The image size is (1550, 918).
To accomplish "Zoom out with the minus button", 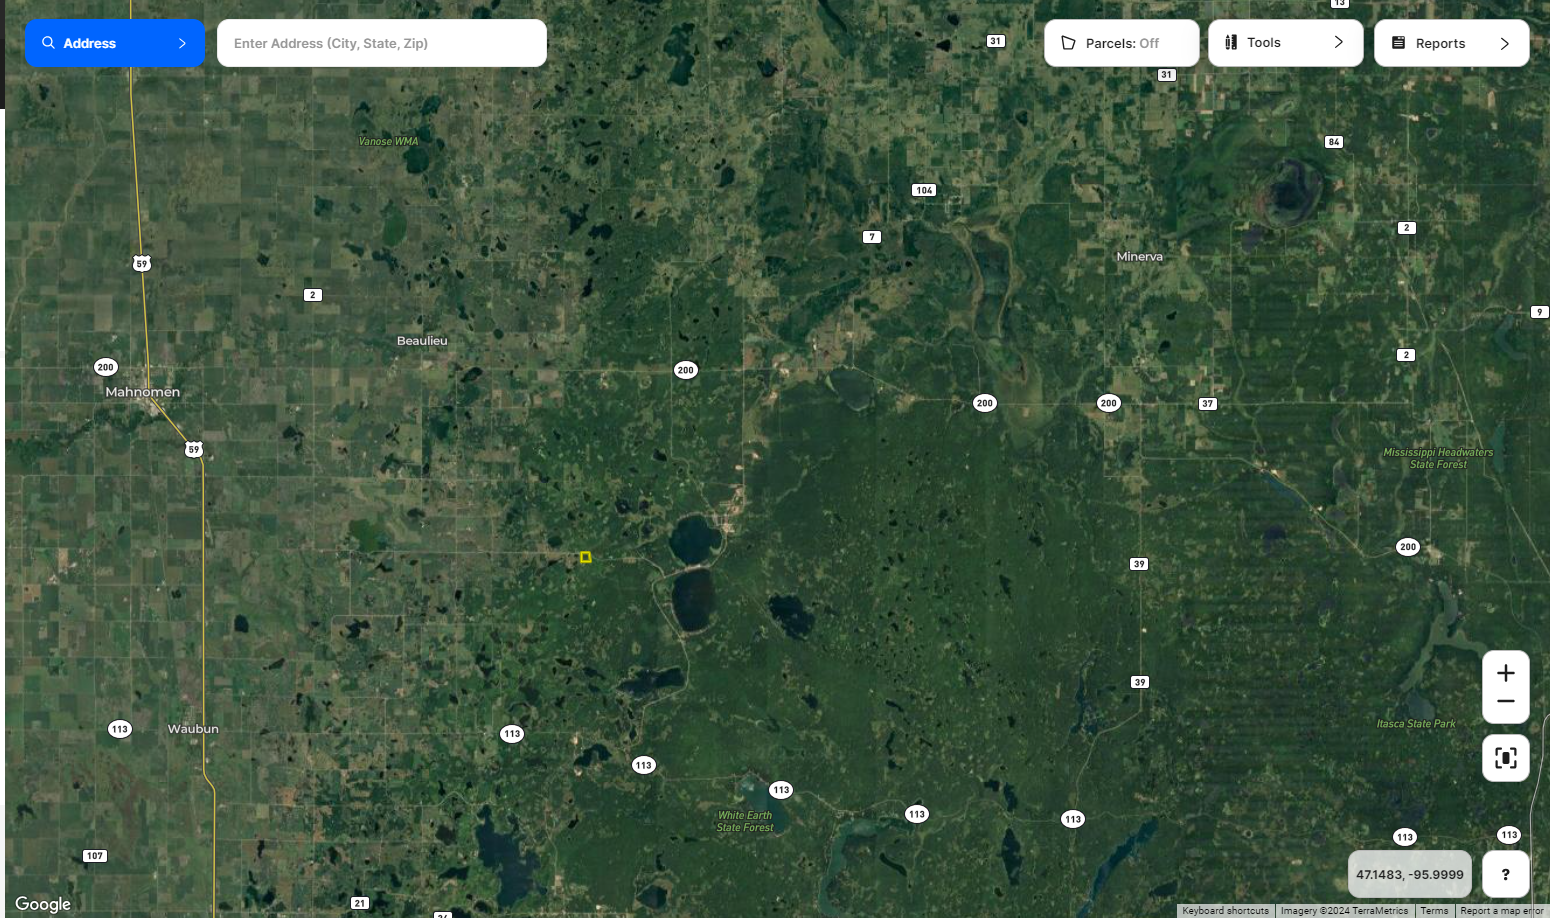I will (x=1506, y=702).
